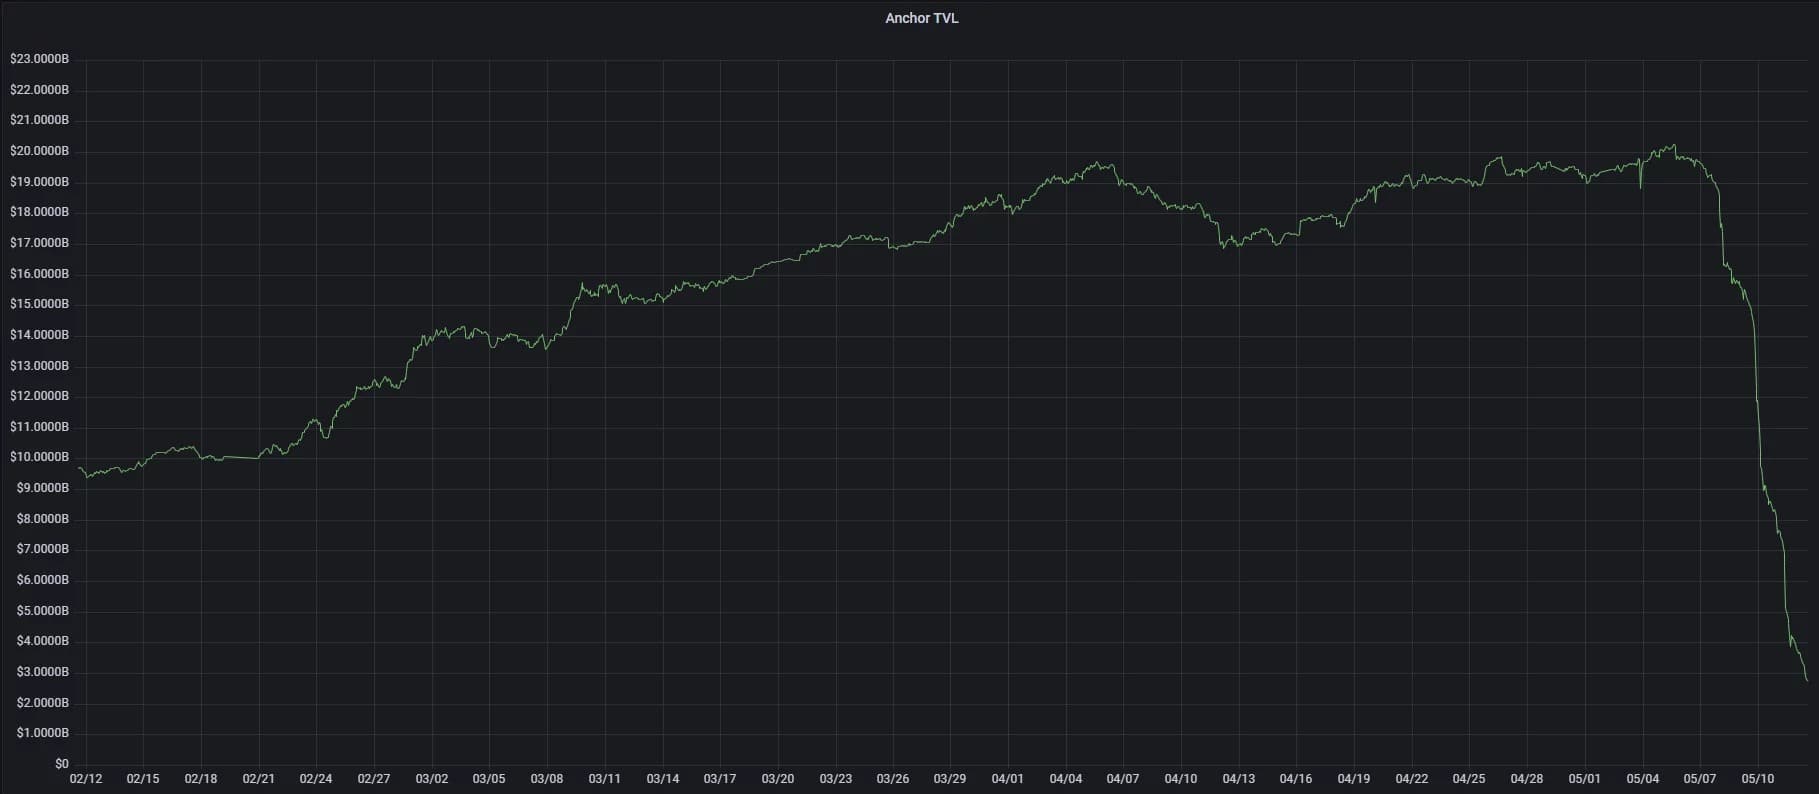The width and height of the screenshot is (1819, 794).
Task: Select the $15.0000B y-axis label
Action: [39, 304]
